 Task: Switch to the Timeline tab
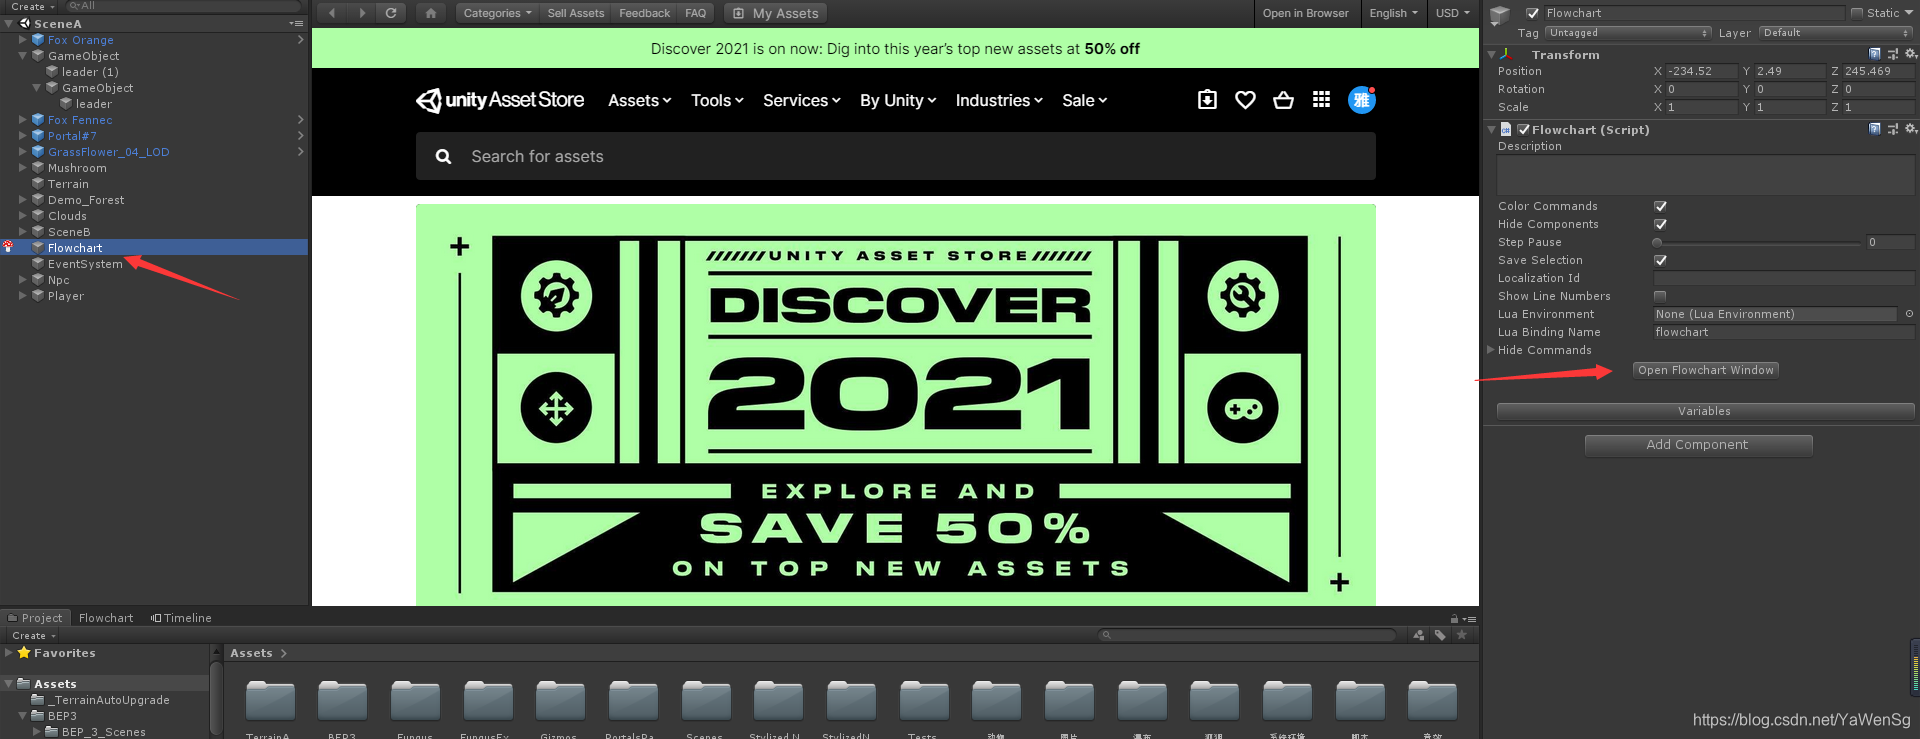(181, 618)
